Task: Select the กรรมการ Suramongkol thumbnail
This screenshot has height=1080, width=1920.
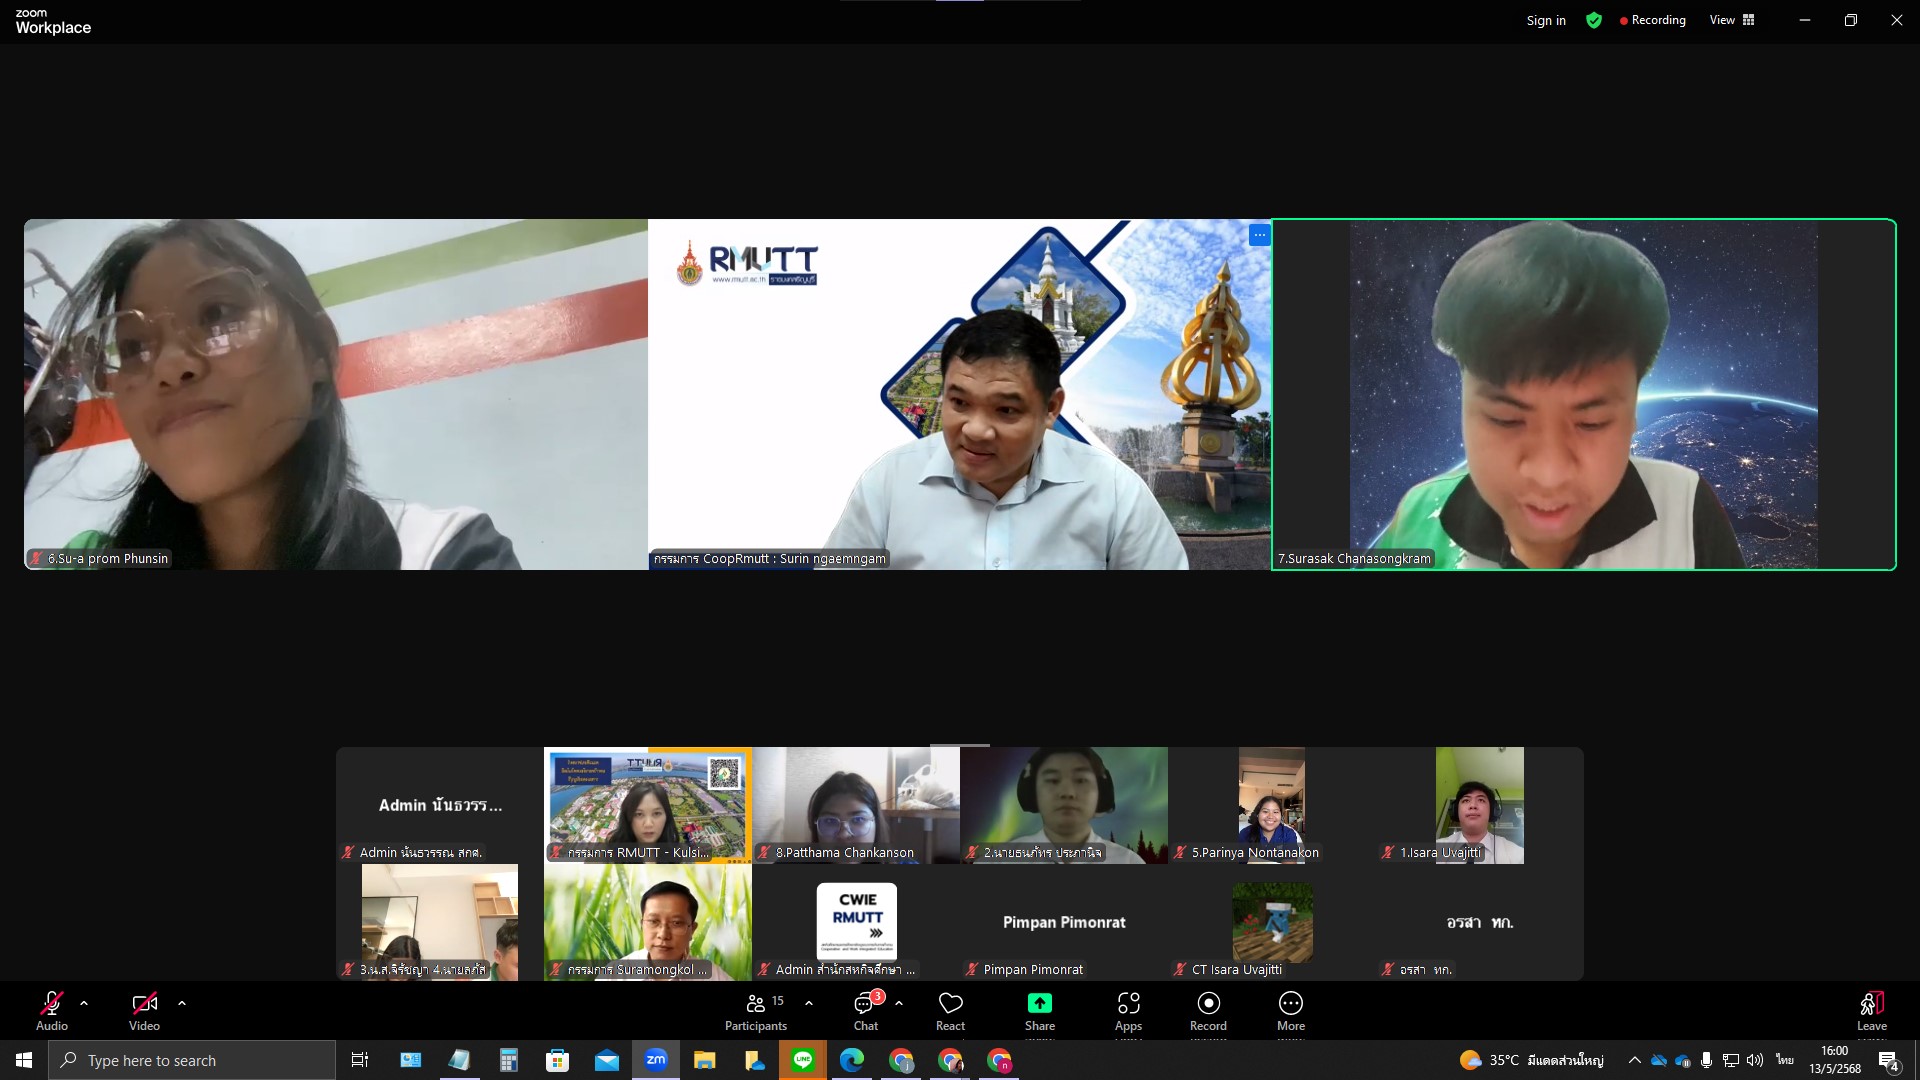Action: (648, 922)
